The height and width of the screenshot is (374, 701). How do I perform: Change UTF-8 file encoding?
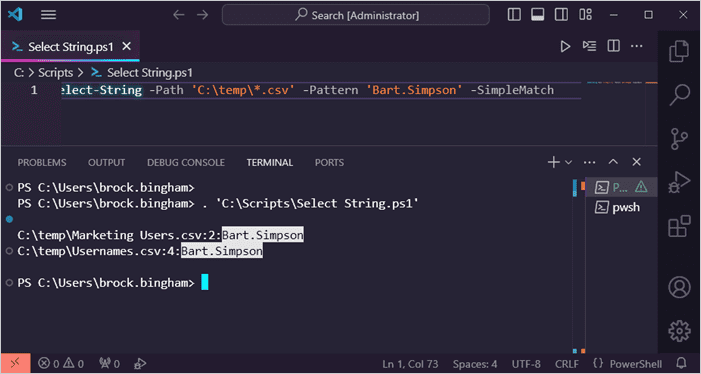526,364
